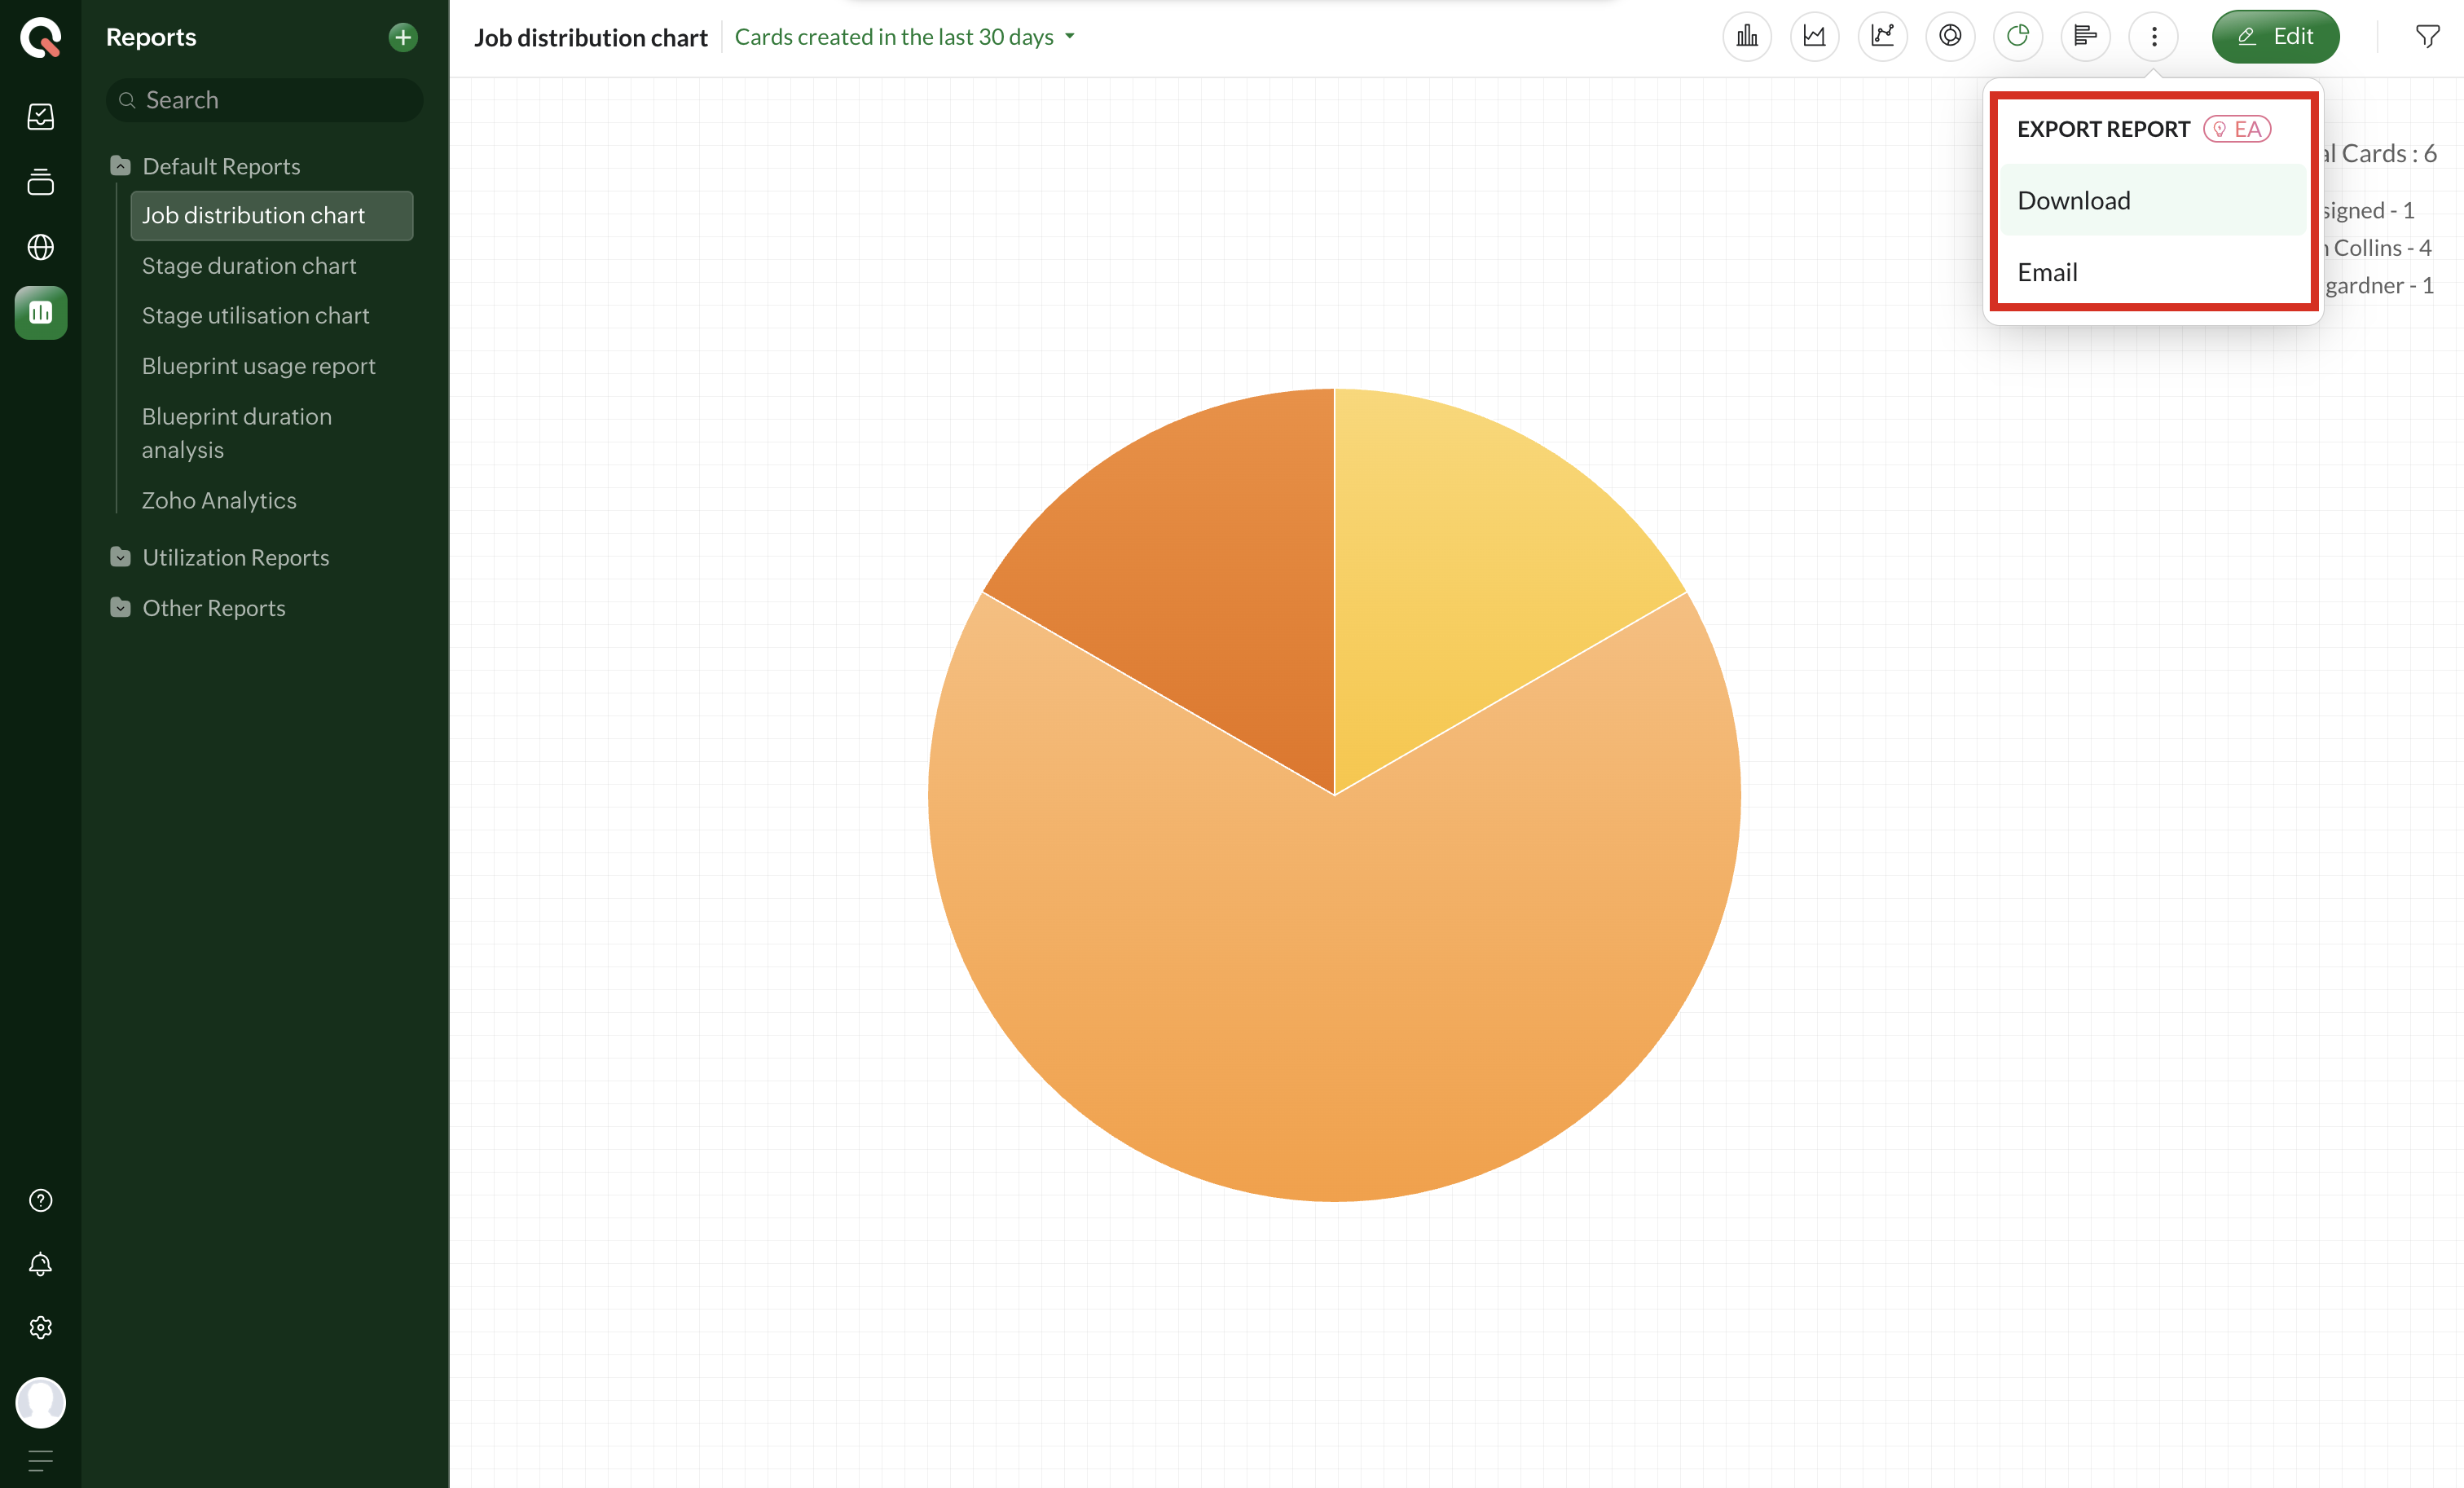Open the settings gear icon
2464x1488 pixels.
click(x=40, y=1327)
